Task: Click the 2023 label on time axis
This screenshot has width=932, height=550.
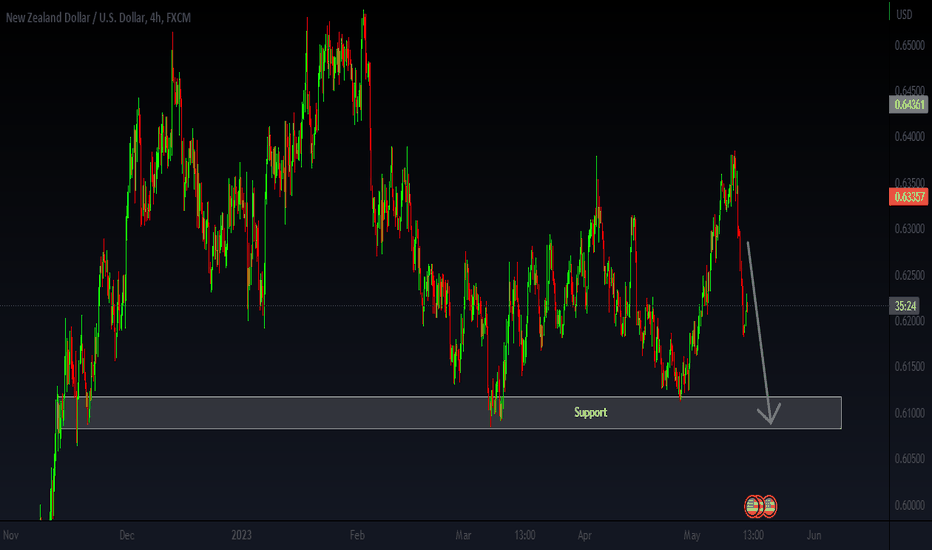Action: coord(241,535)
